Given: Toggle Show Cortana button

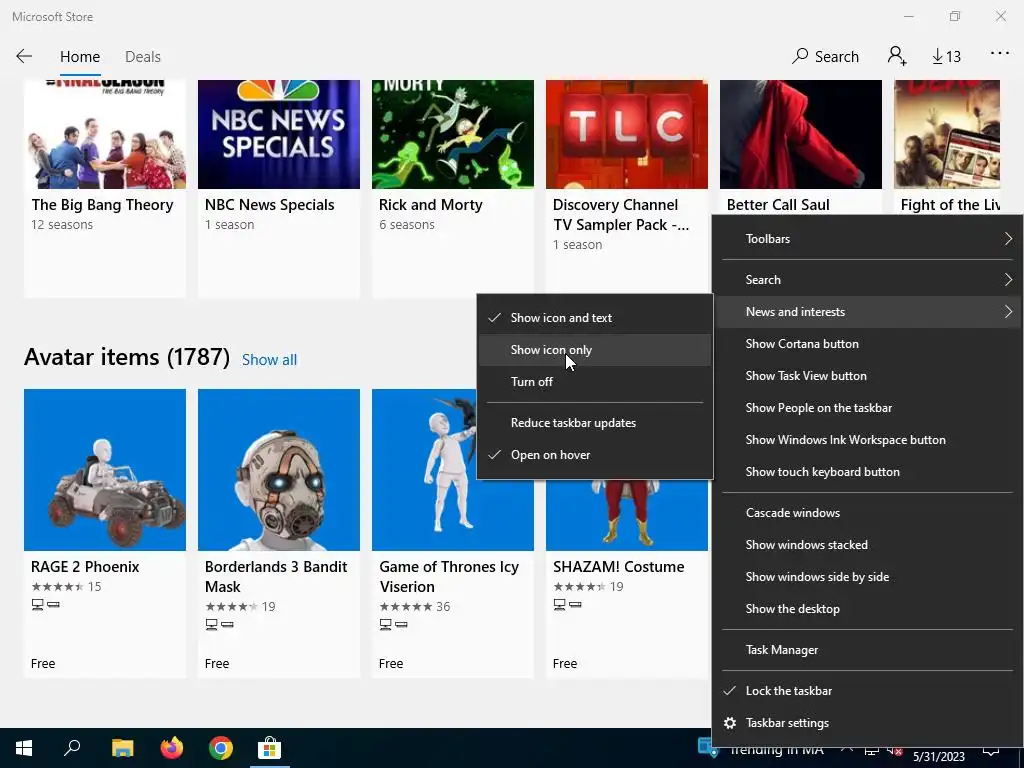Looking at the screenshot, I should [869, 344].
